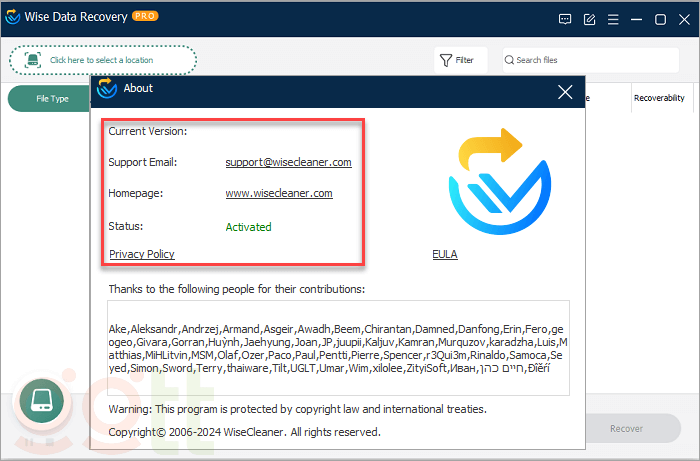Click the small logo in About title bar

click(107, 90)
